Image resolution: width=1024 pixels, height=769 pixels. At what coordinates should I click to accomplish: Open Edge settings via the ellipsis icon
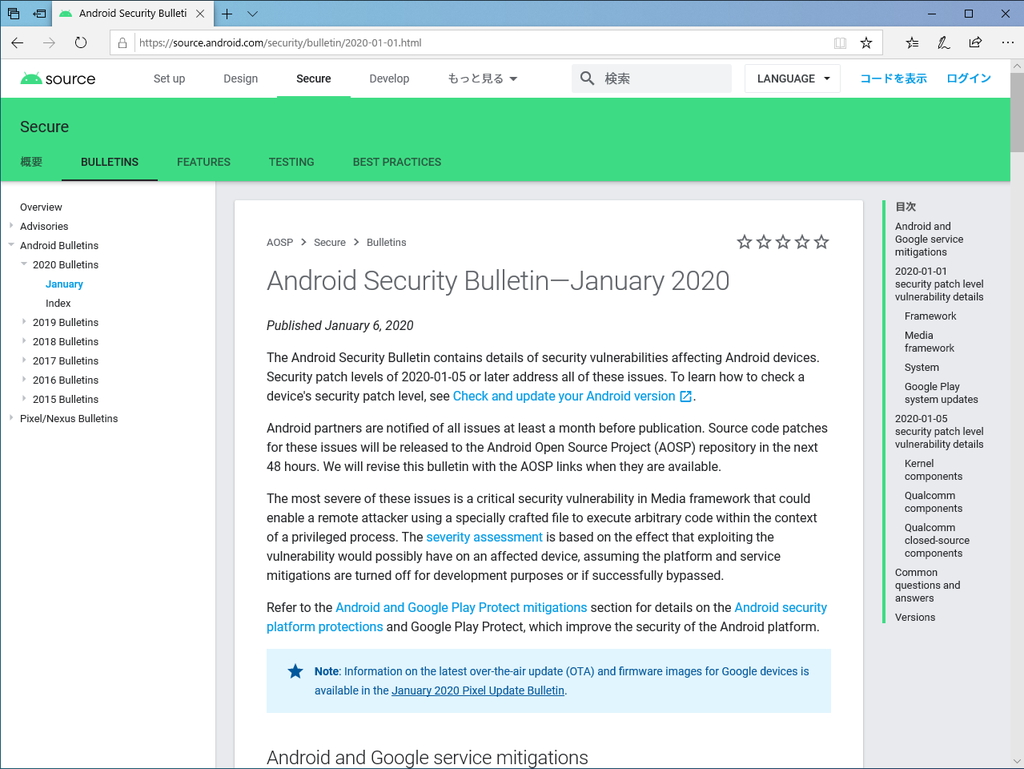tap(1007, 43)
